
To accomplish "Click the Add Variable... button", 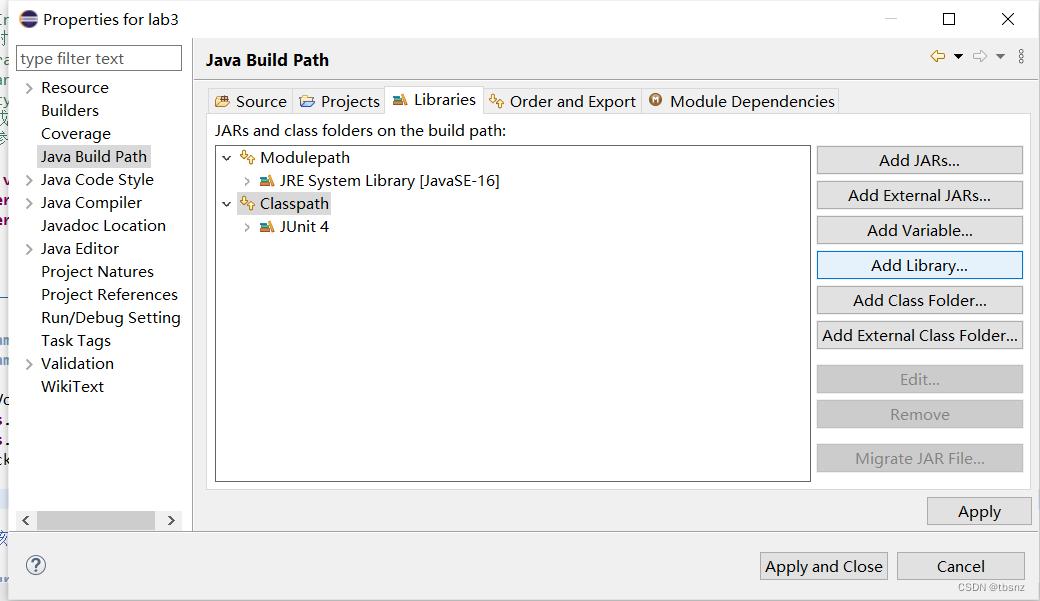I will (919, 230).
